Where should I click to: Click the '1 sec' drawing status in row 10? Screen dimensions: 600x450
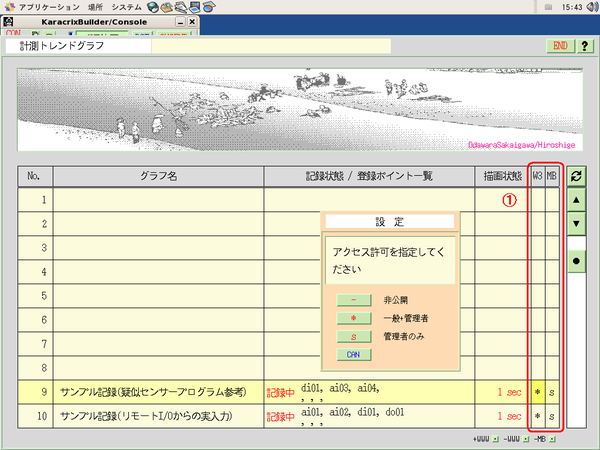pos(509,416)
